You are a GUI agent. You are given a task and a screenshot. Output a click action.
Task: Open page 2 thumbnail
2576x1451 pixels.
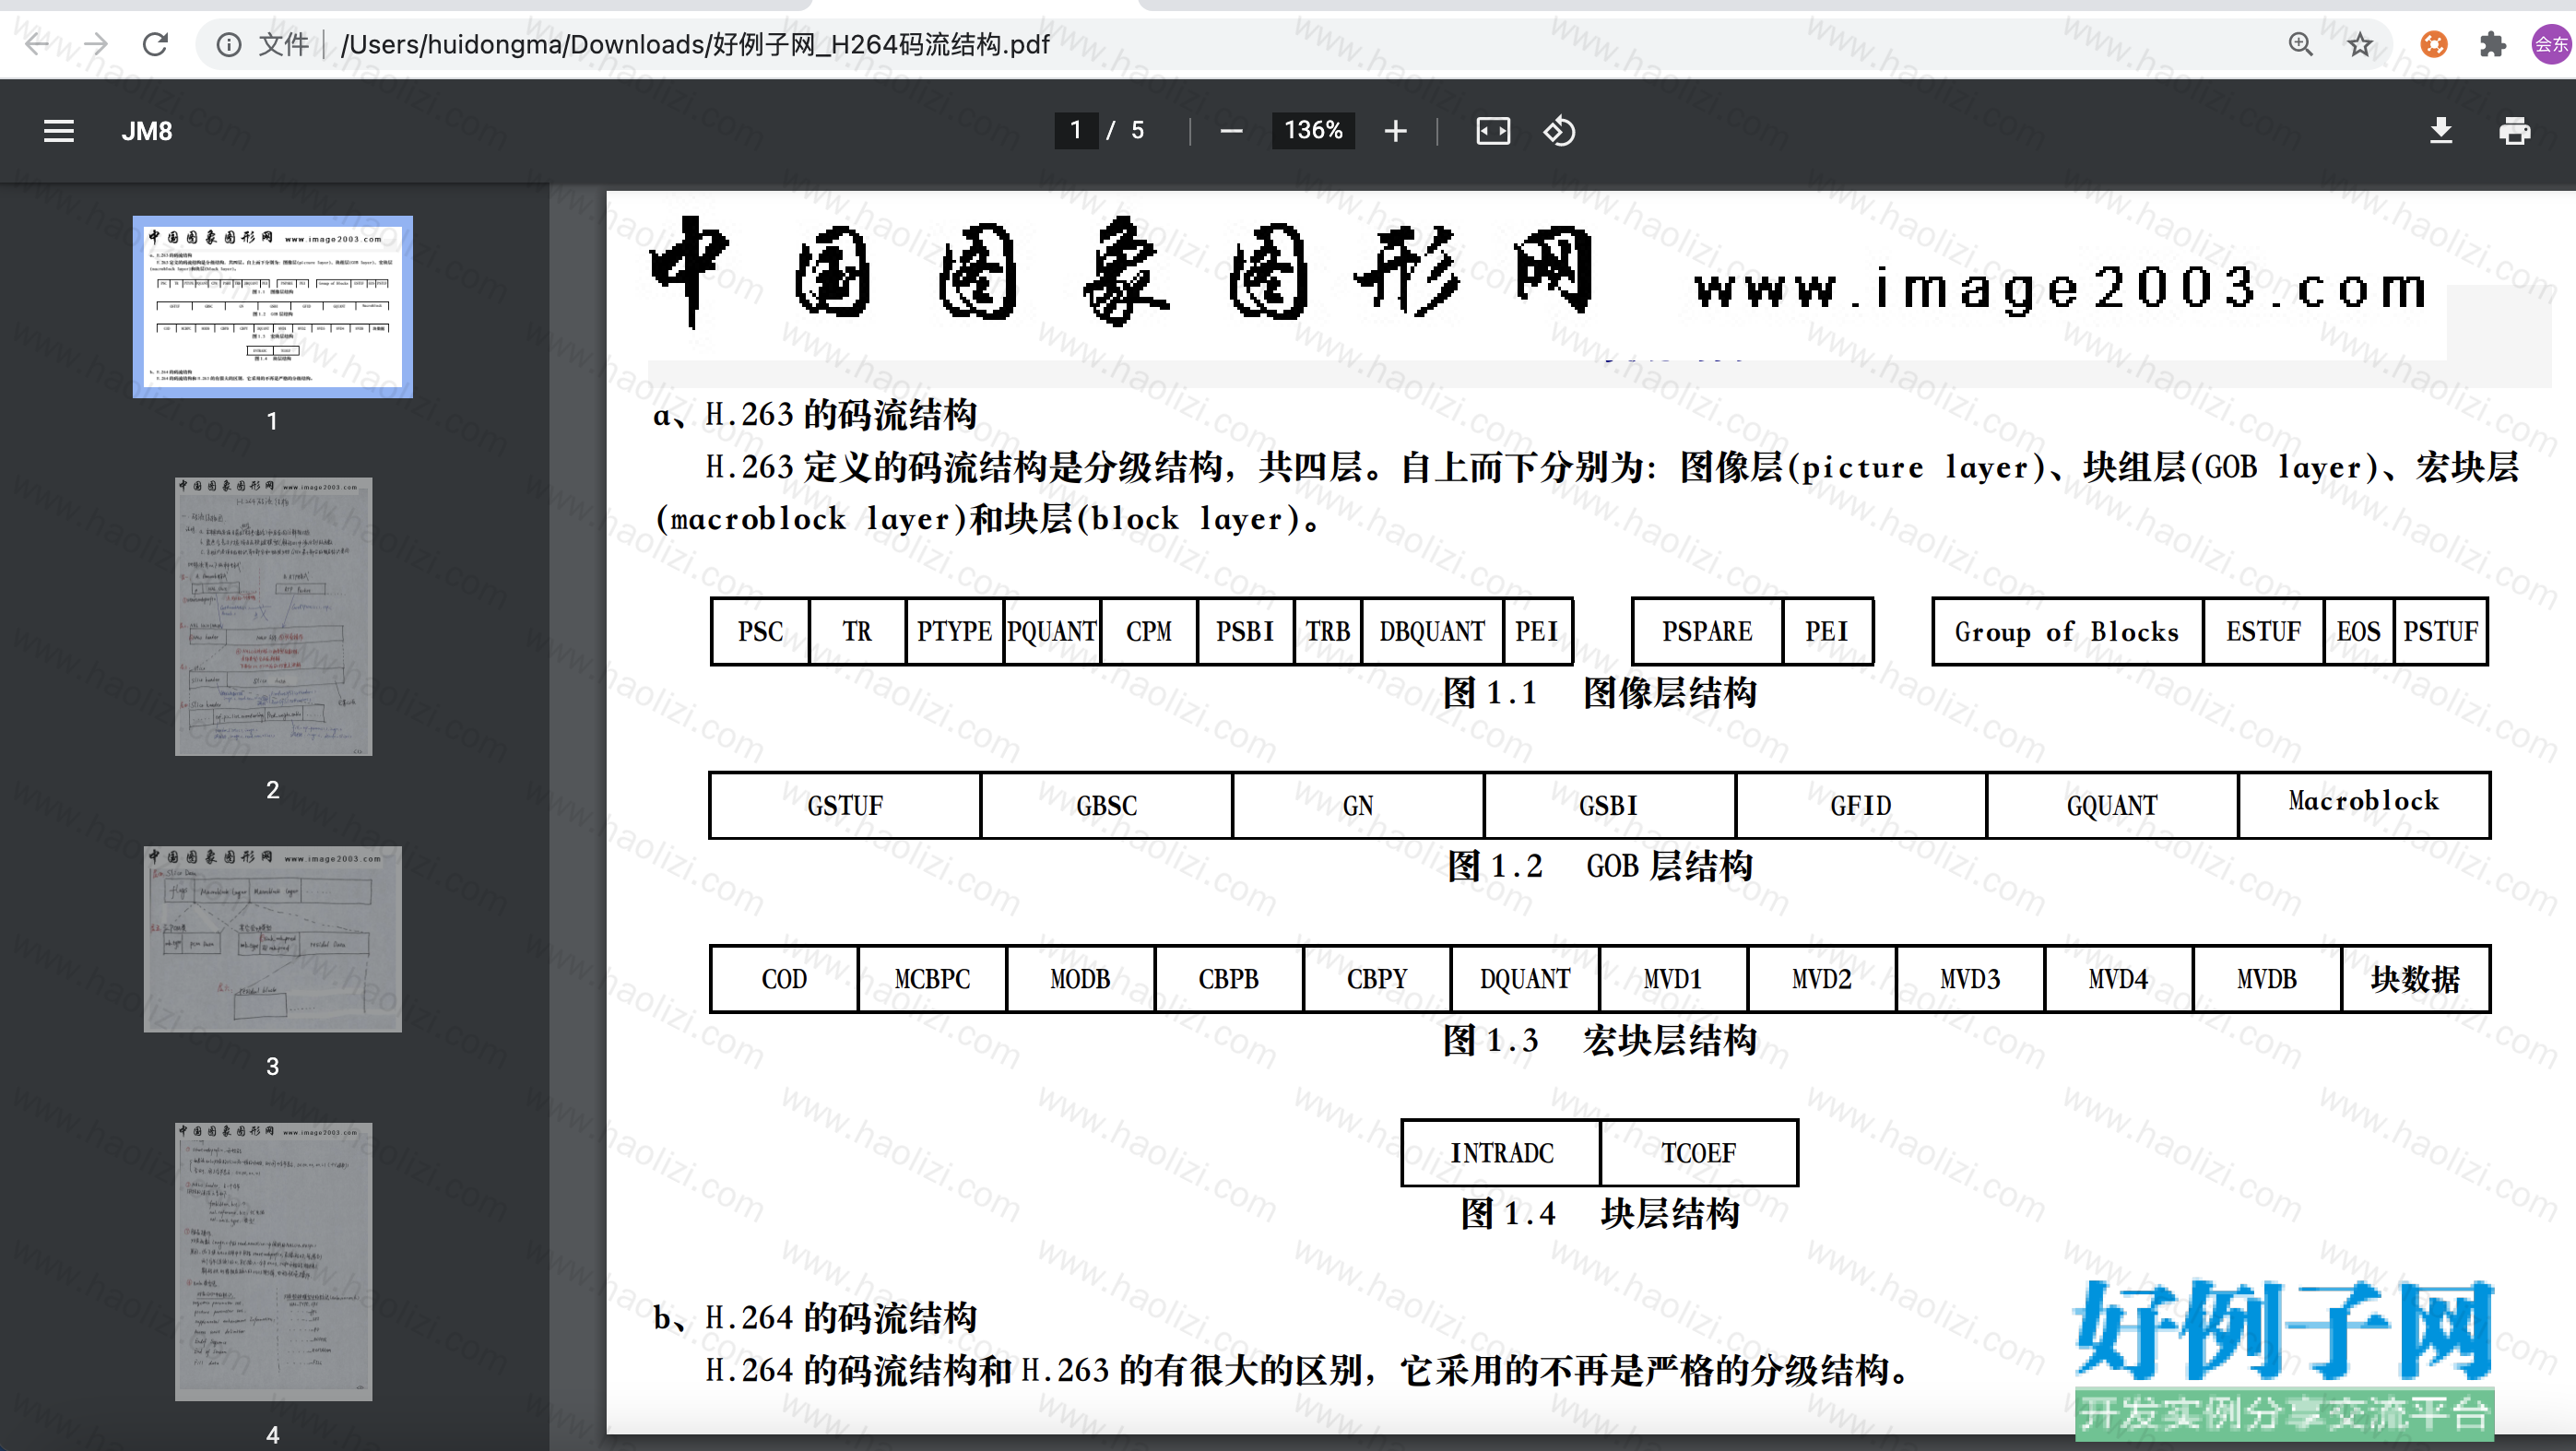click(x=273, y=616)
